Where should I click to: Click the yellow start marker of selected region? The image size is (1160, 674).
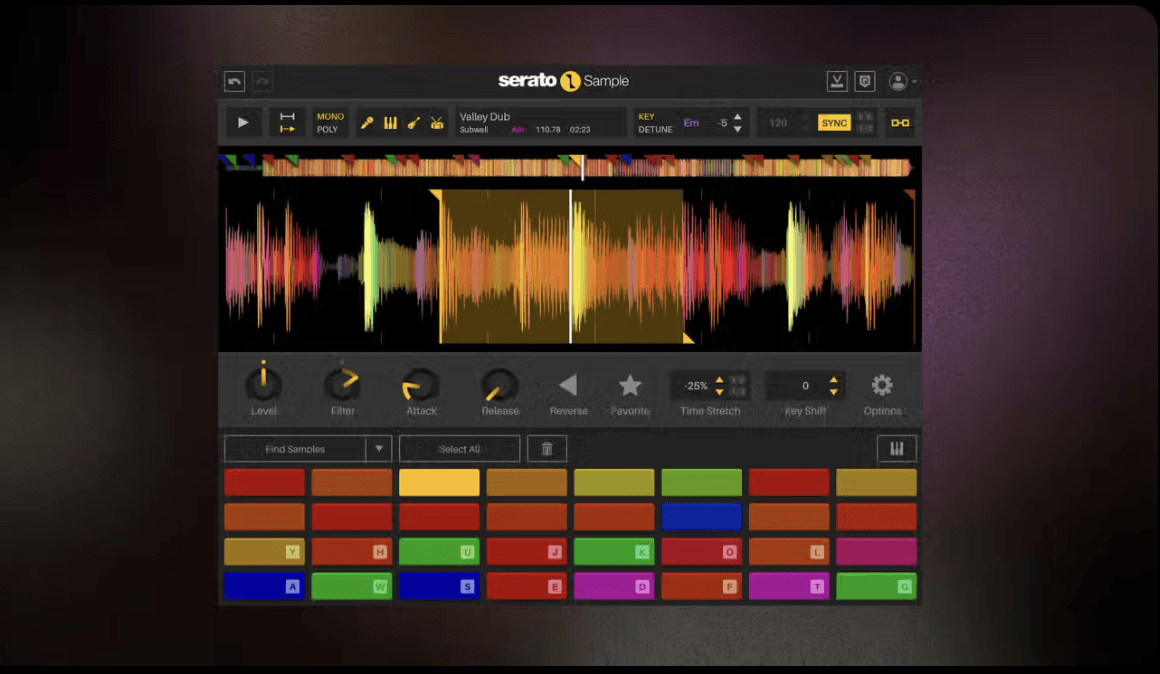436,195
